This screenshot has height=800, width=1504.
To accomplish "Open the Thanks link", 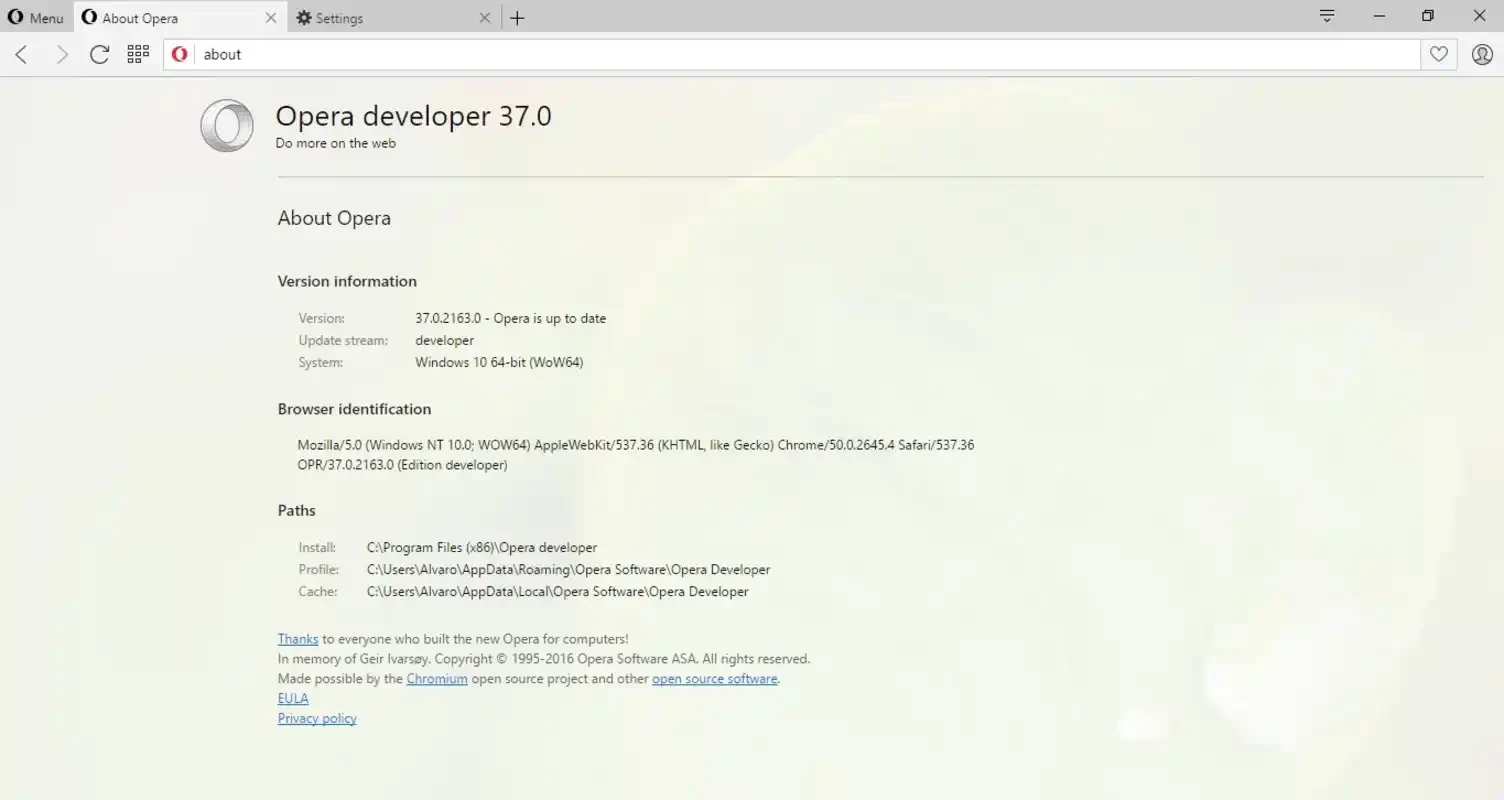I will pos(298,639).
